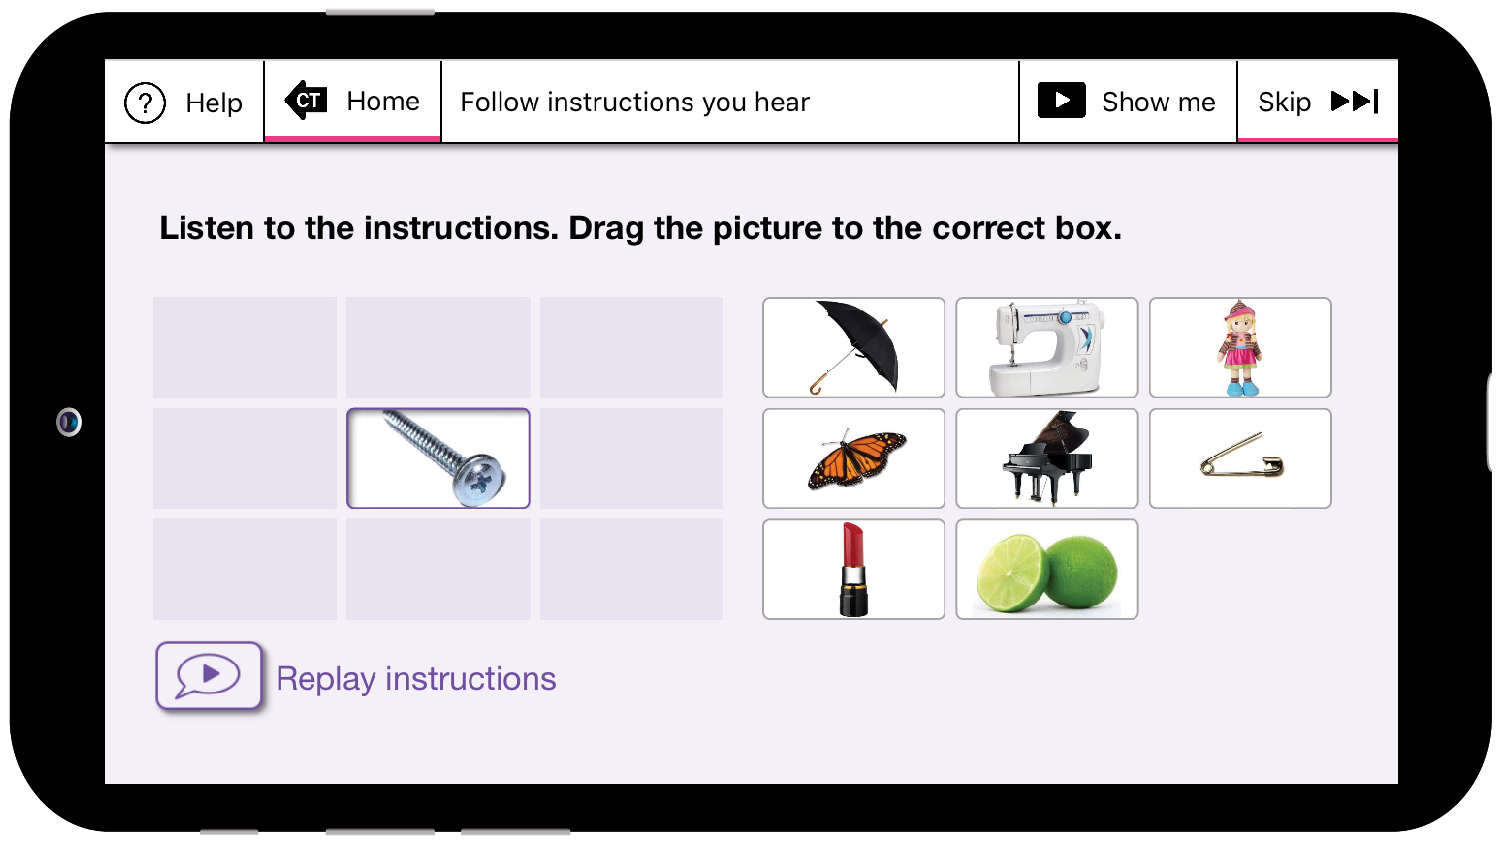Click the Replay instructions text link
The height and width of the screenshot is (844, 1501).
[x=416, y=679]
